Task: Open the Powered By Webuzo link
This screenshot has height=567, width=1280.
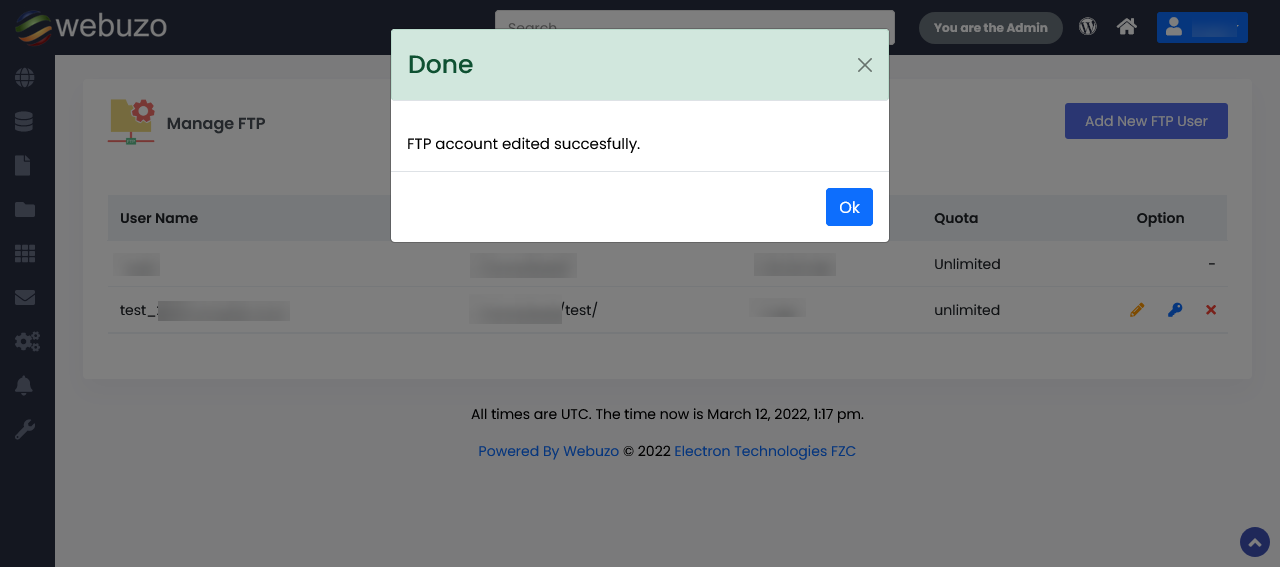Action: coord(548,451)
